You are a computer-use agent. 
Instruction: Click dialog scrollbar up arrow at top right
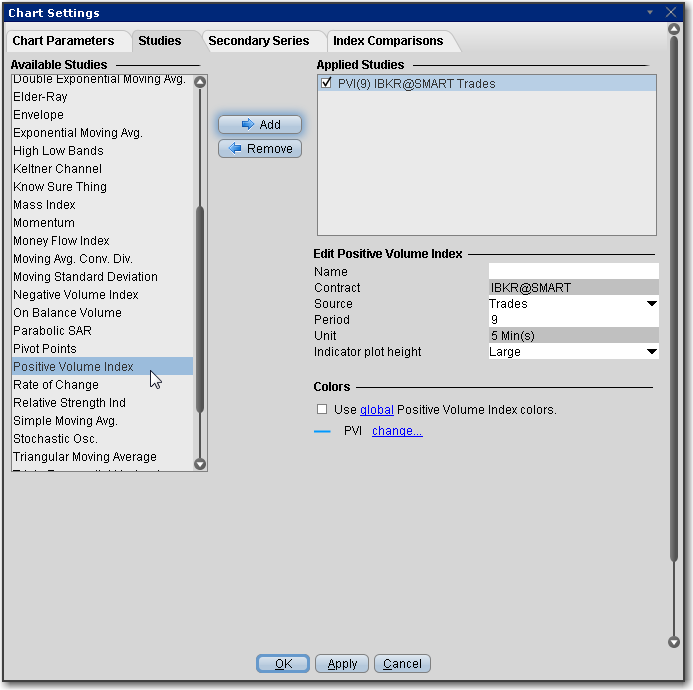674,30
